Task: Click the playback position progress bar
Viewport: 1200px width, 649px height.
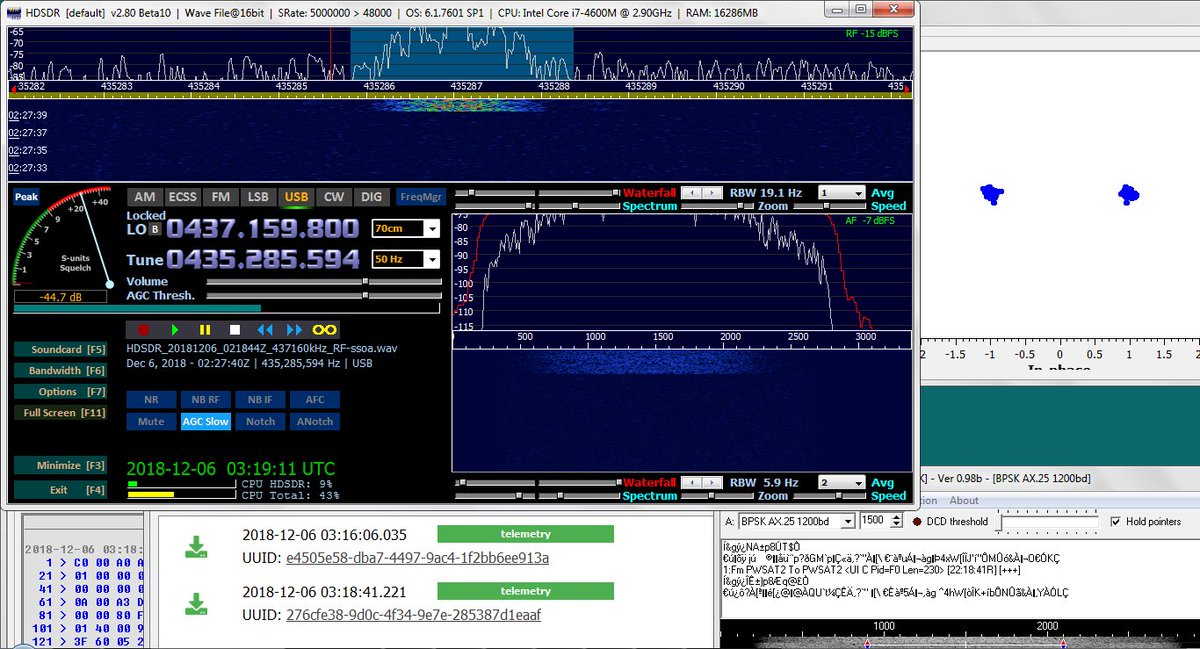Action: [228, 309]
